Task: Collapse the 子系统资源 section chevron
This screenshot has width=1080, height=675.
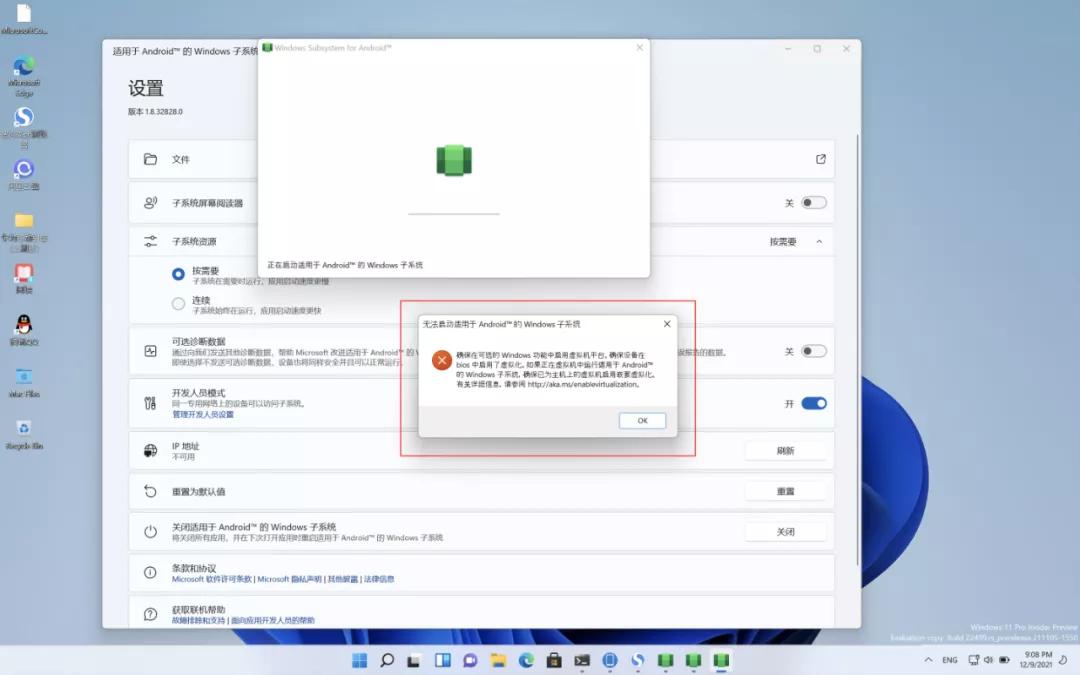Action: click(820, 241)
